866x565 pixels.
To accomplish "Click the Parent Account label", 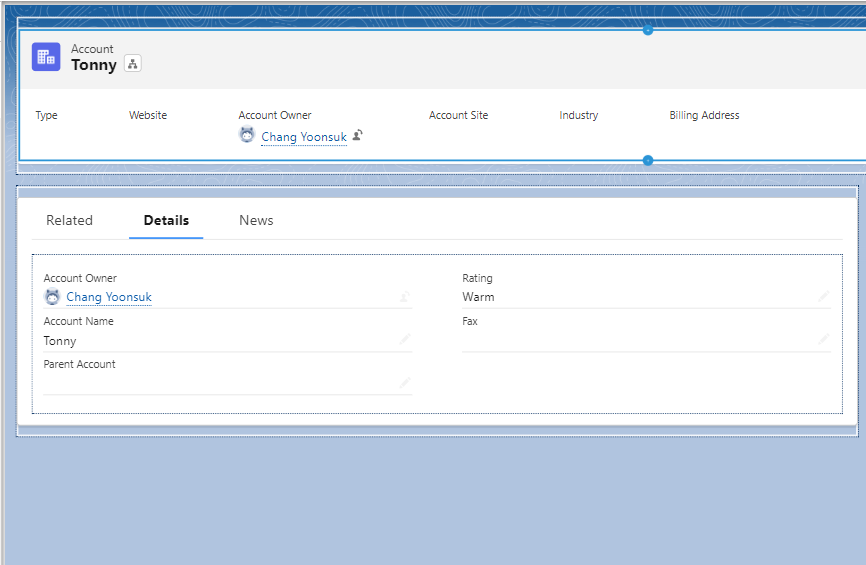I will point(80,364).
